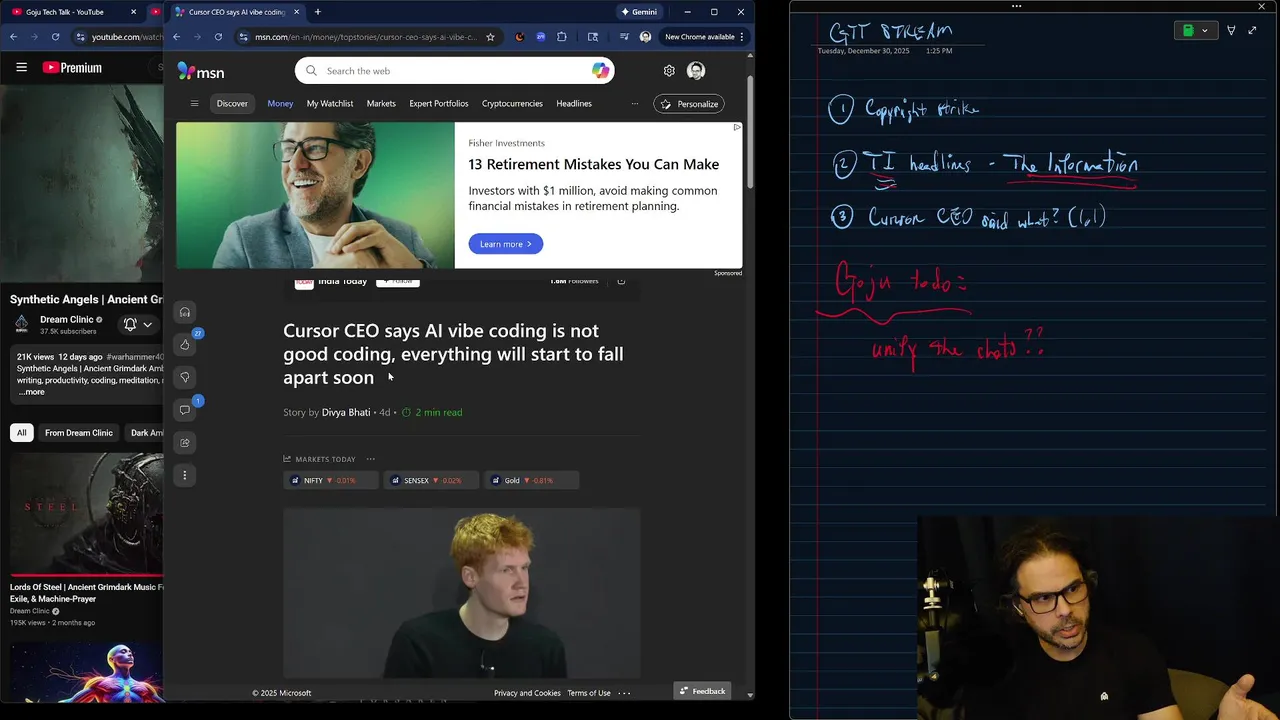The width and height of the screenshot is (1280, 720).
Task: Listen to article with the headphones icon
Action: pos(185,312)
